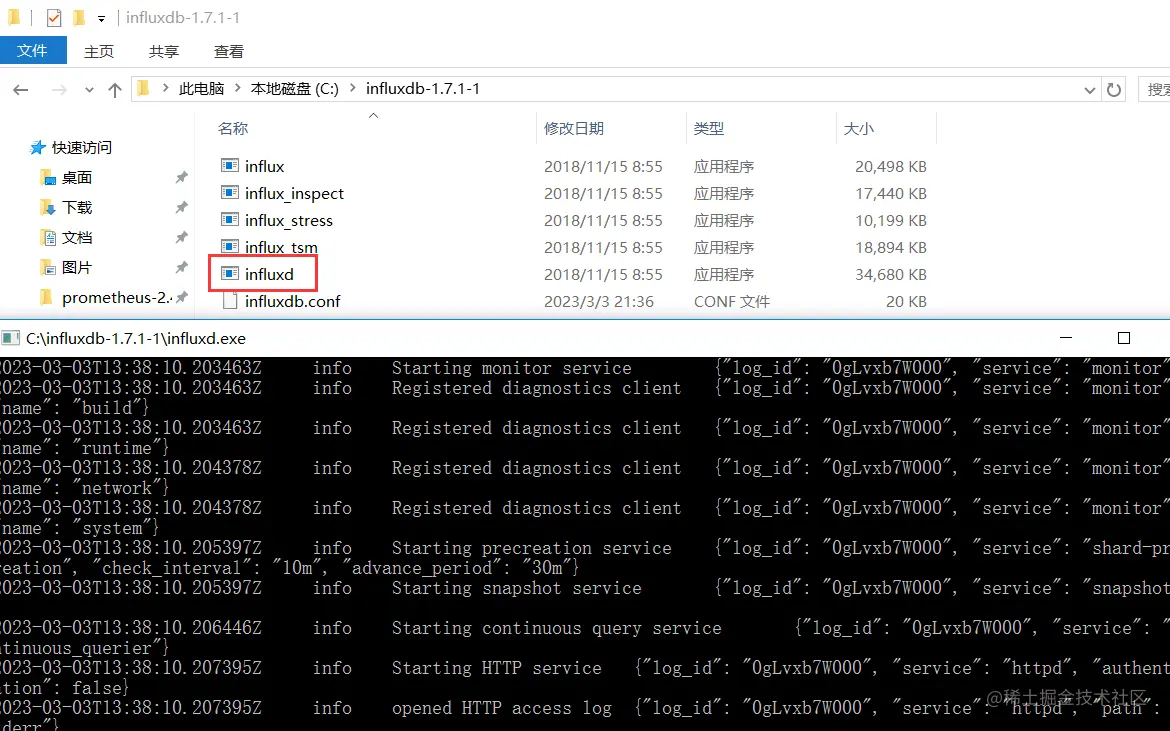Click the folder icon in address bar
This screenshot has width=1170, height=731.
click(143, 89)
